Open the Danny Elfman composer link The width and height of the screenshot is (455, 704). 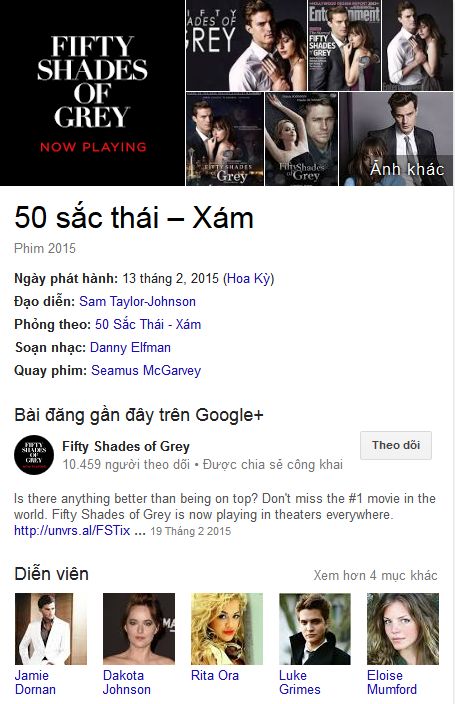pyautogui.click(x=130, y=348)
